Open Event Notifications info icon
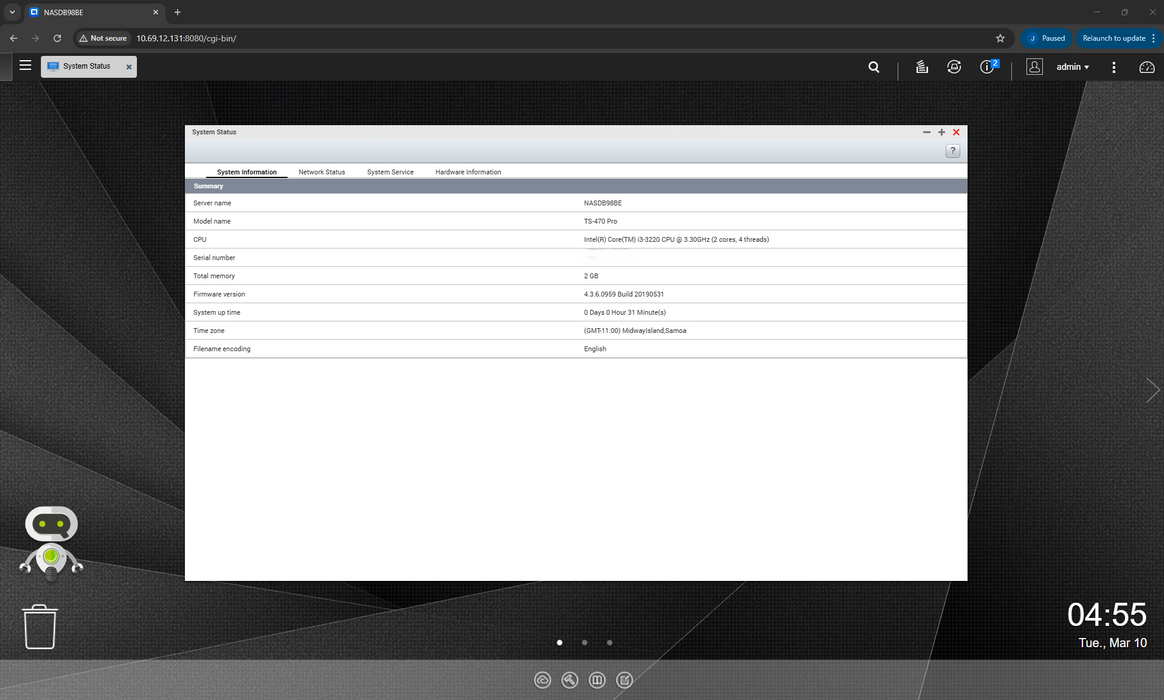Screen dimensions: 1164x700 988,67
